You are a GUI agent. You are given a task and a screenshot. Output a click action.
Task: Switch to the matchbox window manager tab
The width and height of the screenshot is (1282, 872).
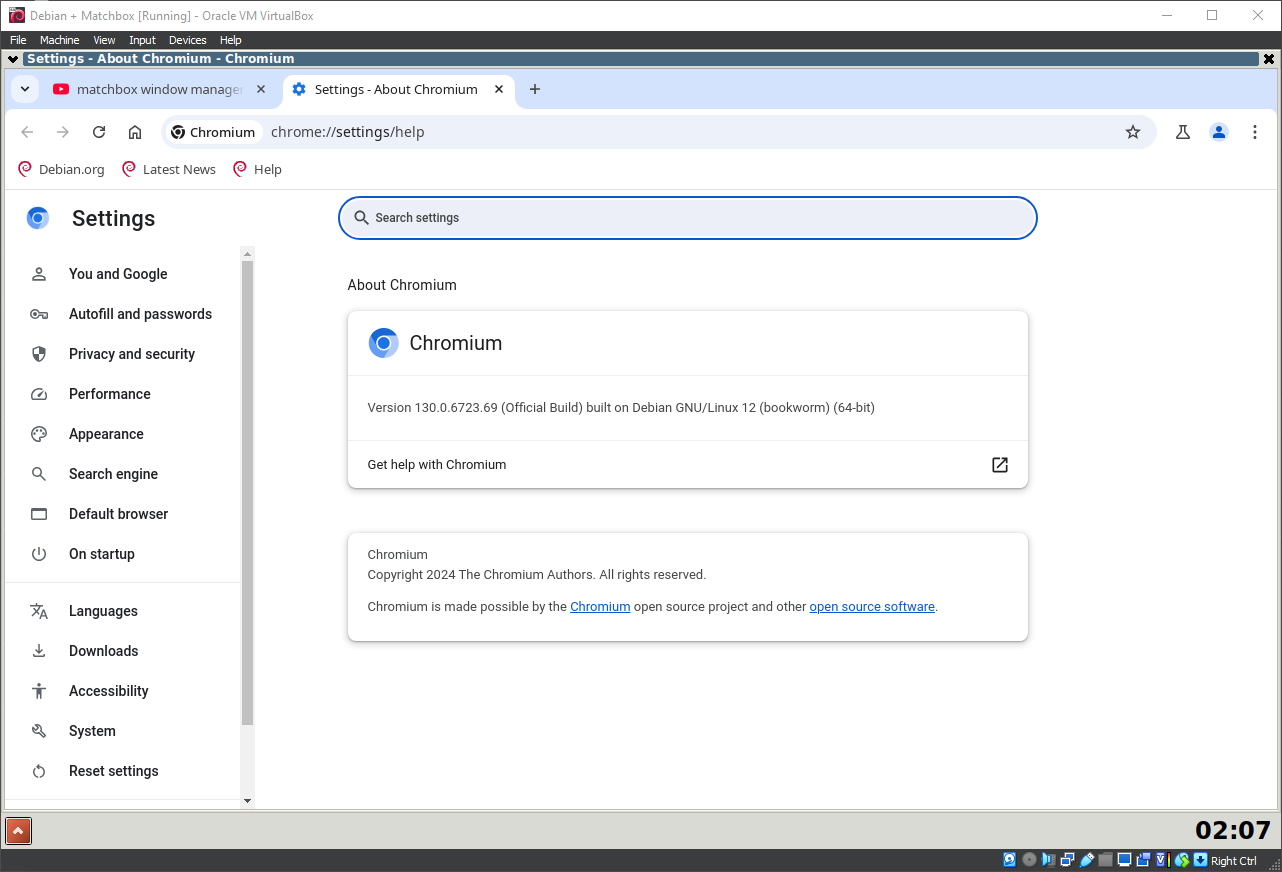pyautogui.click(x=150, y=89)
